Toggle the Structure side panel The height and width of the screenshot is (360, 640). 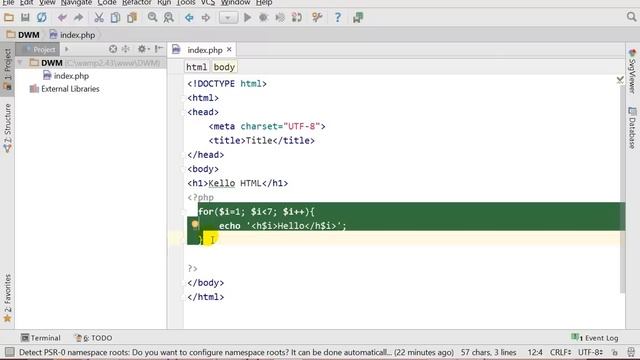(x=7, y=129)
